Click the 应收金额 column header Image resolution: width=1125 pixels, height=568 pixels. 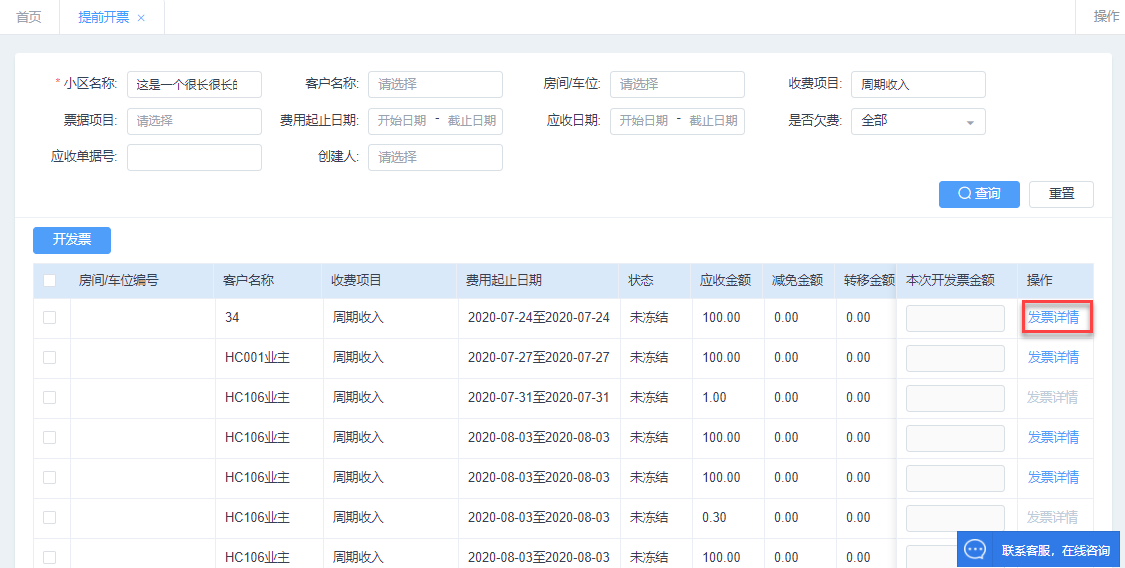(725, 280)
